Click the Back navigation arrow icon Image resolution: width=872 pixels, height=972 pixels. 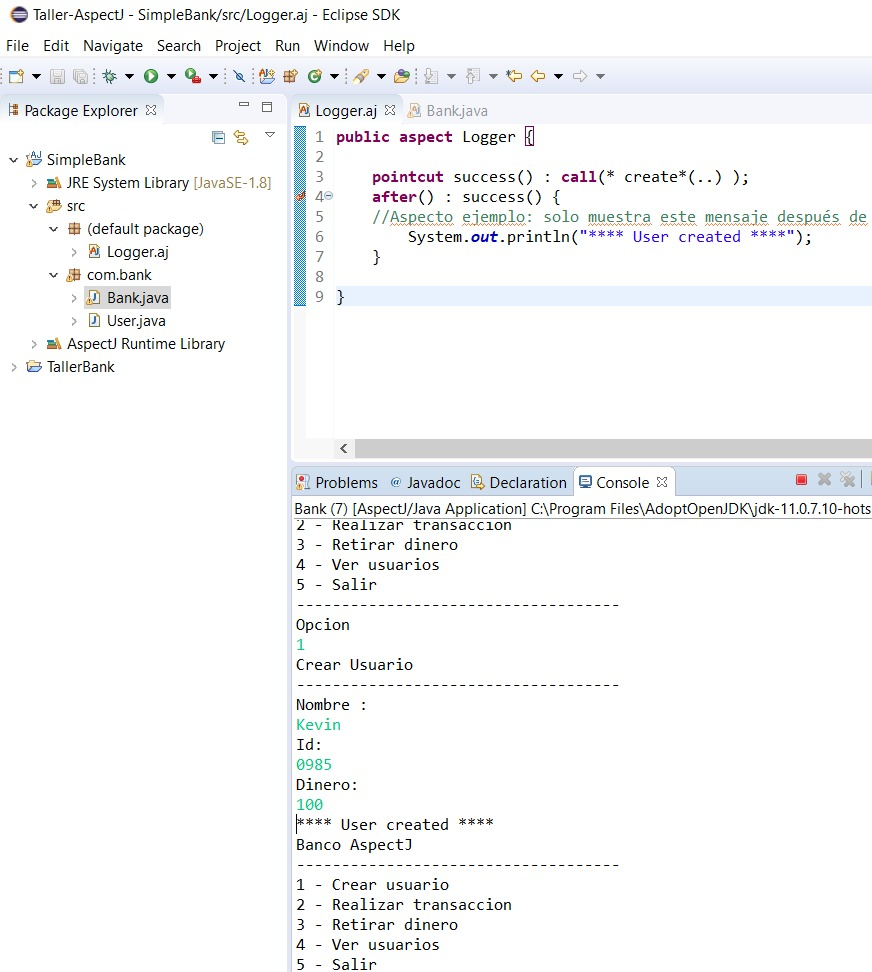[538, 76]
